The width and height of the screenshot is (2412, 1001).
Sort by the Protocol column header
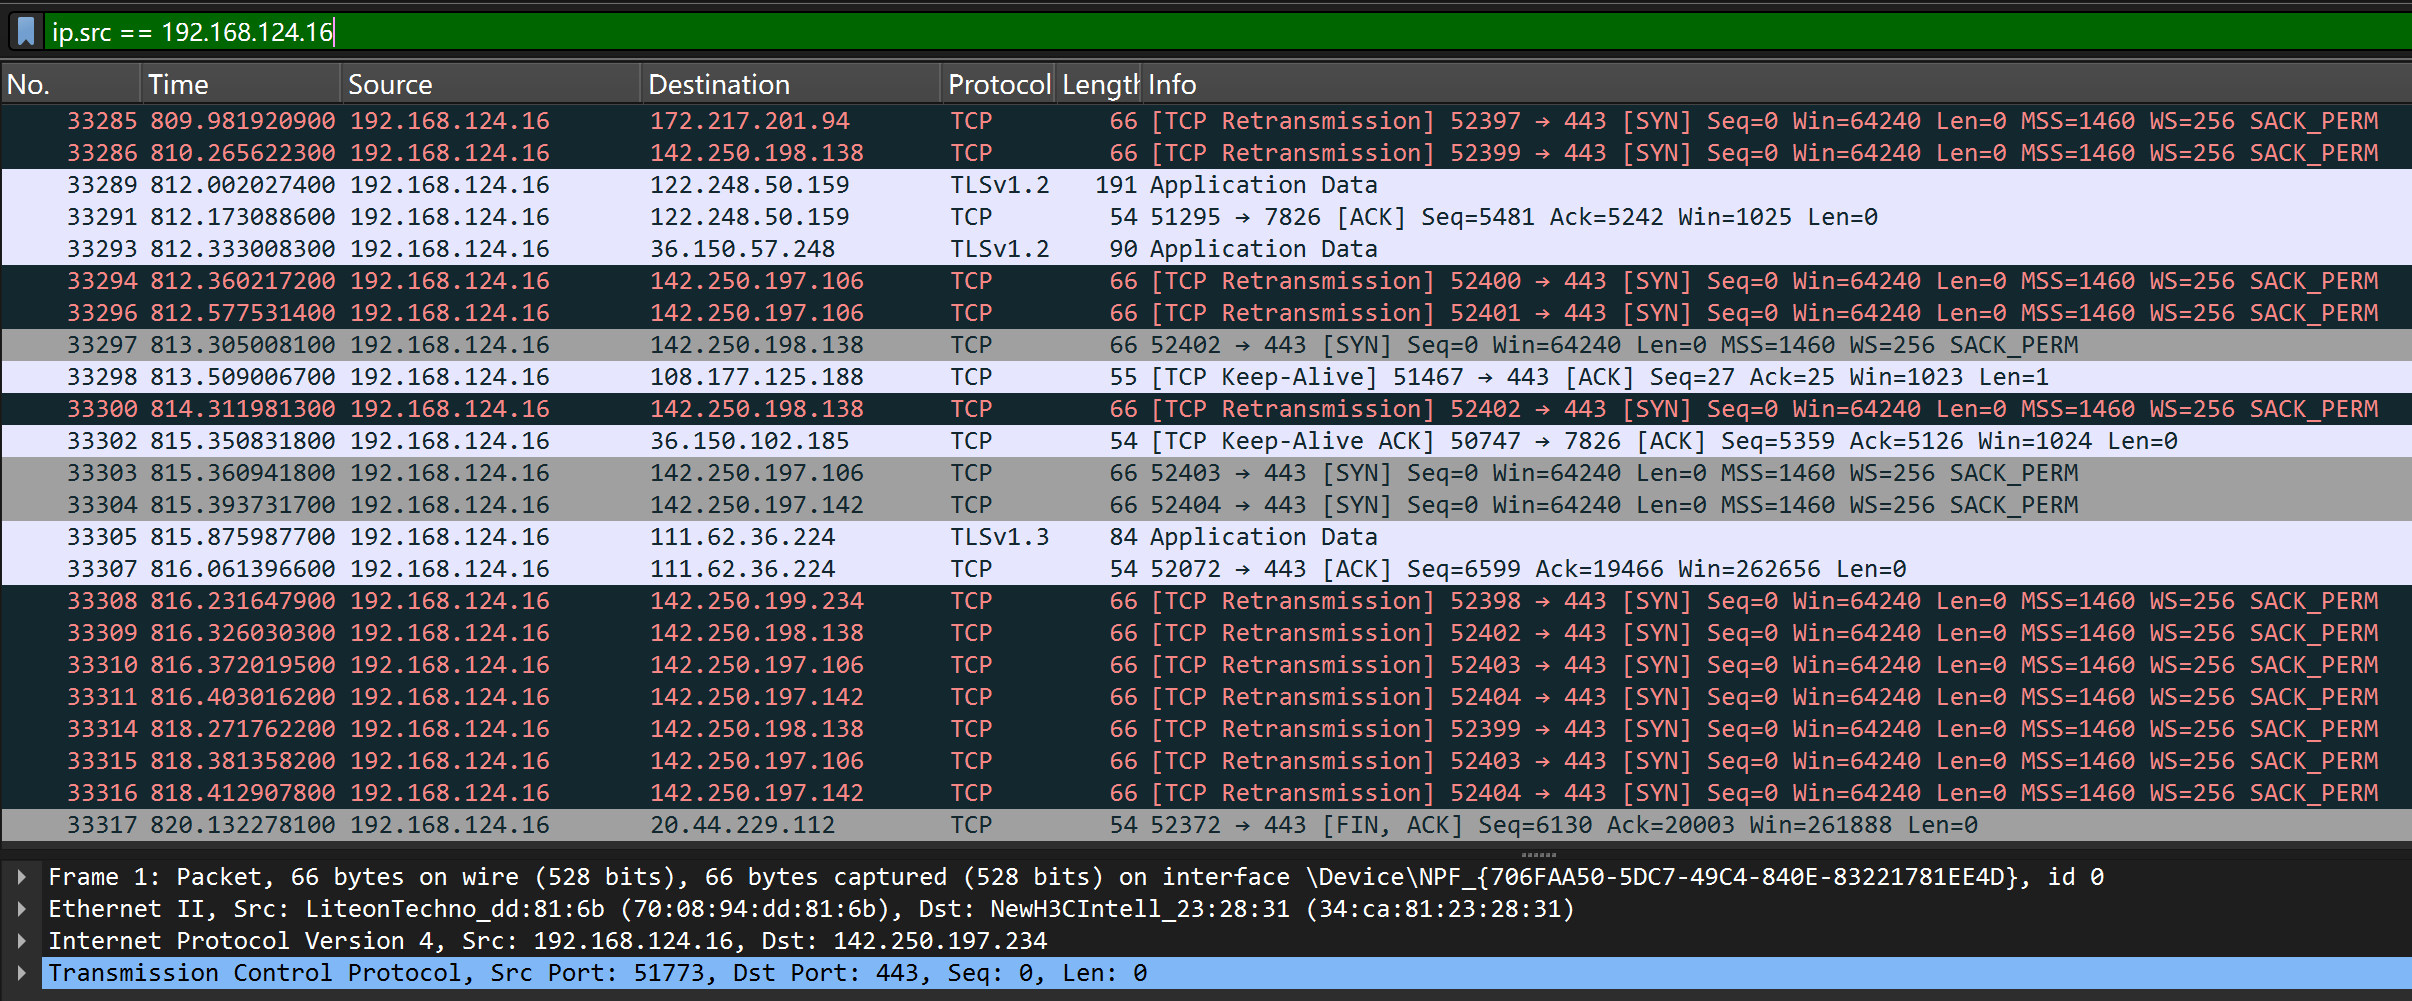point(998,85)
